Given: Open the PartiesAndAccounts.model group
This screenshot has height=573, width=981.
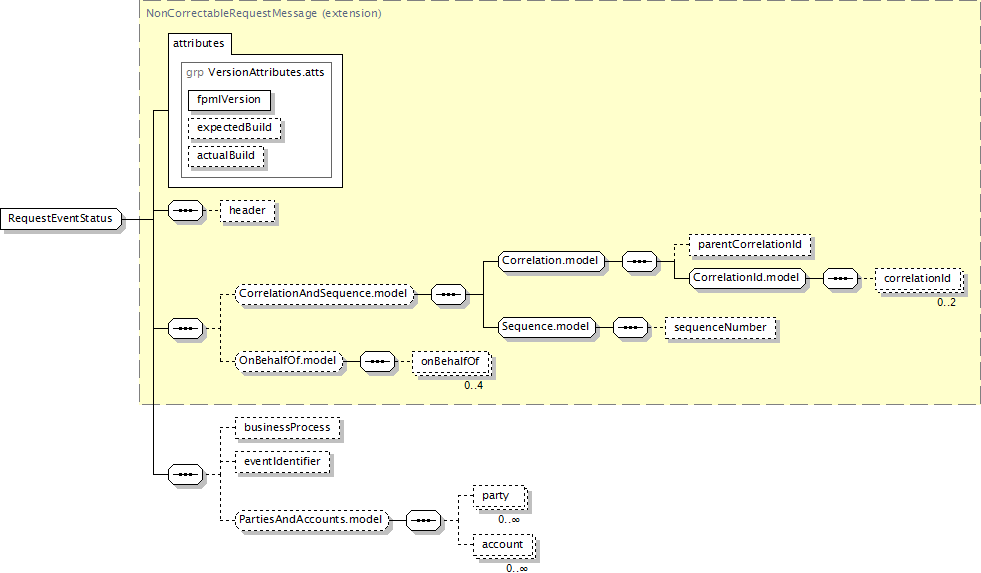Looking at the screenshot, I should click(310, 520).
